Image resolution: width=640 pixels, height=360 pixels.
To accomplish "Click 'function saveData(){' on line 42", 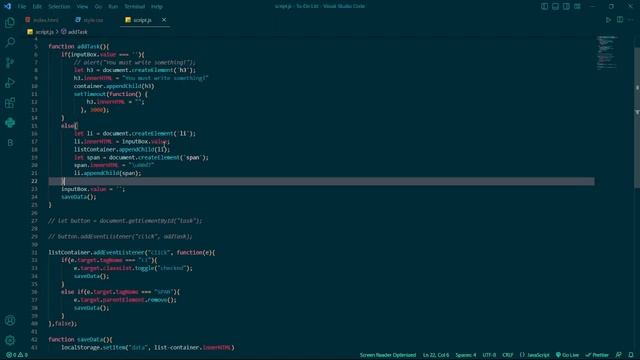I will (x=80, y=340).
